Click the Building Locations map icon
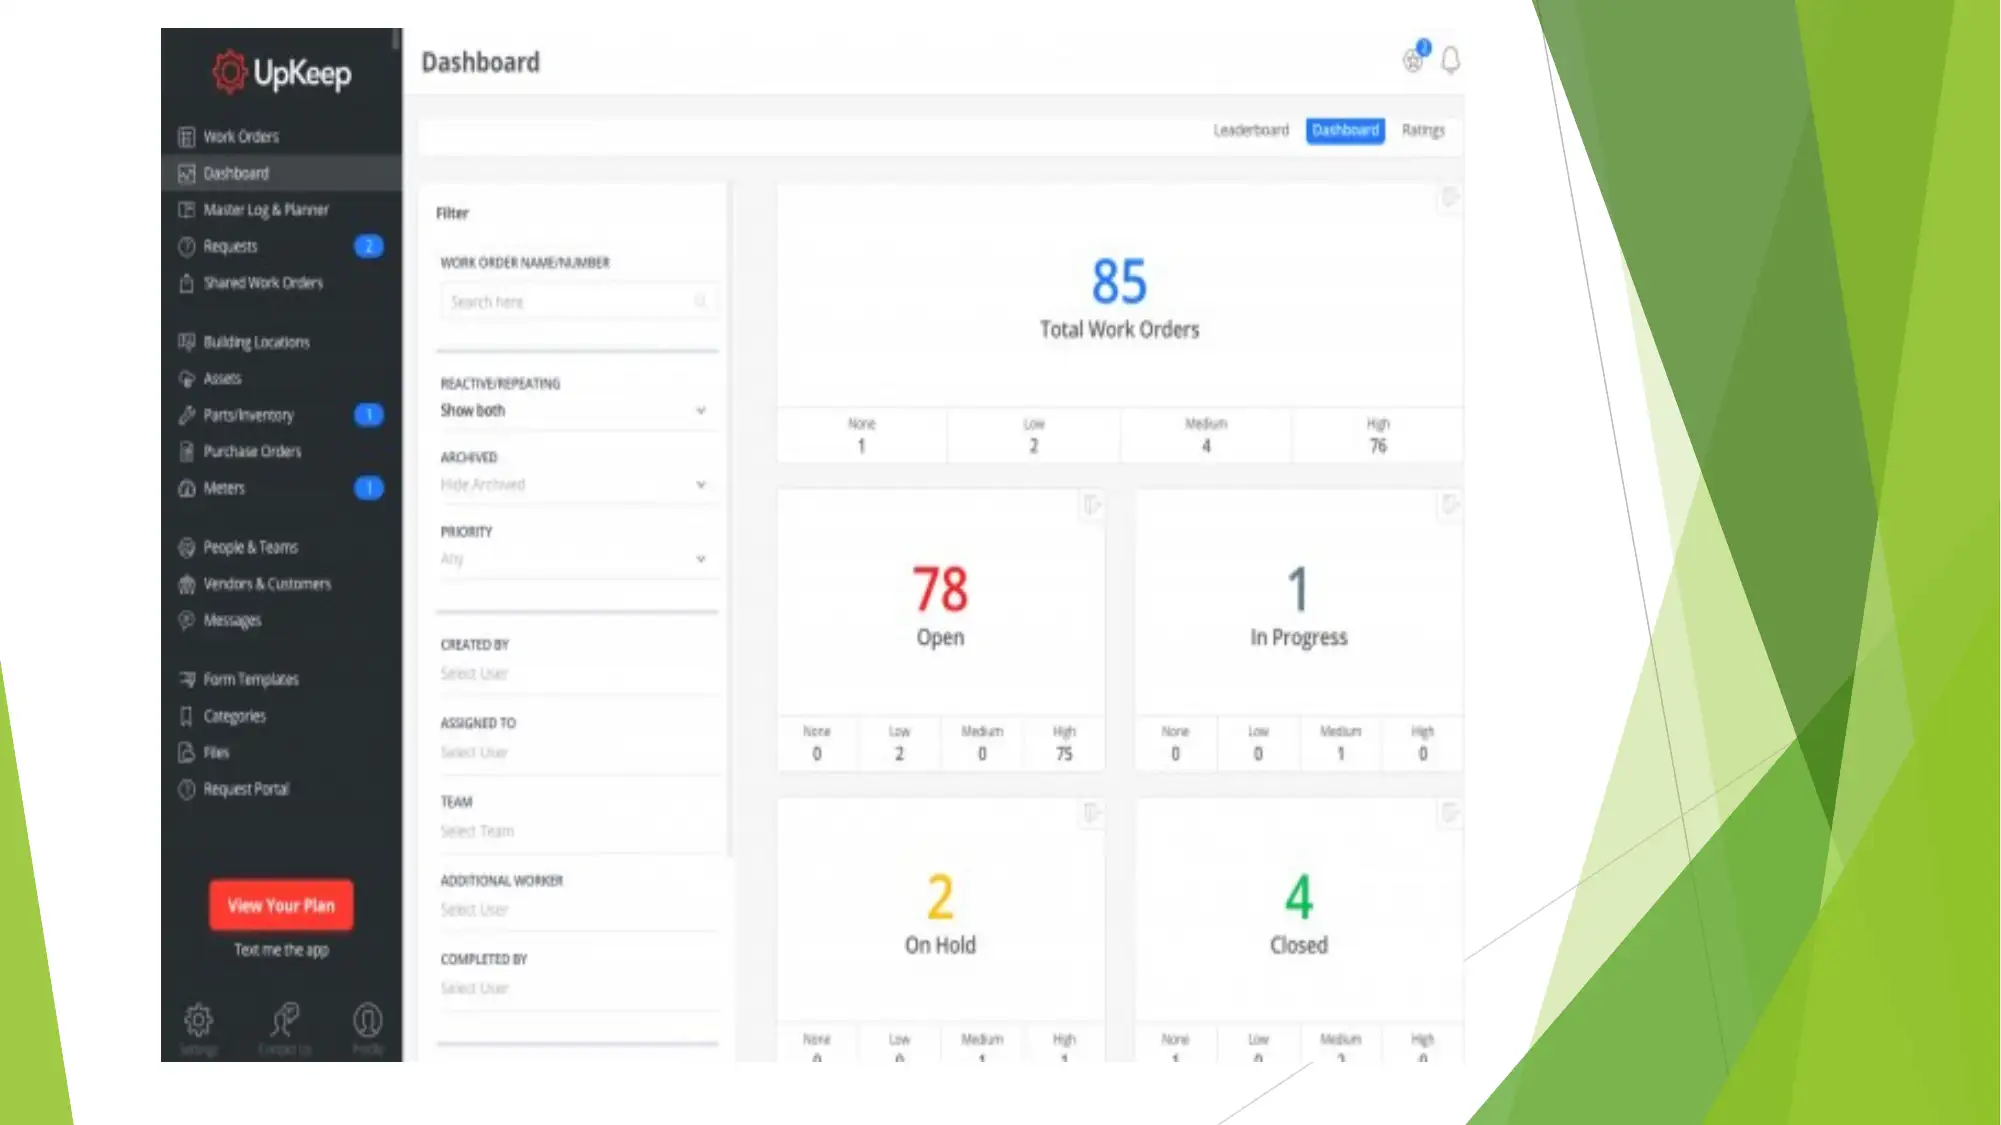 pos(186,342)
